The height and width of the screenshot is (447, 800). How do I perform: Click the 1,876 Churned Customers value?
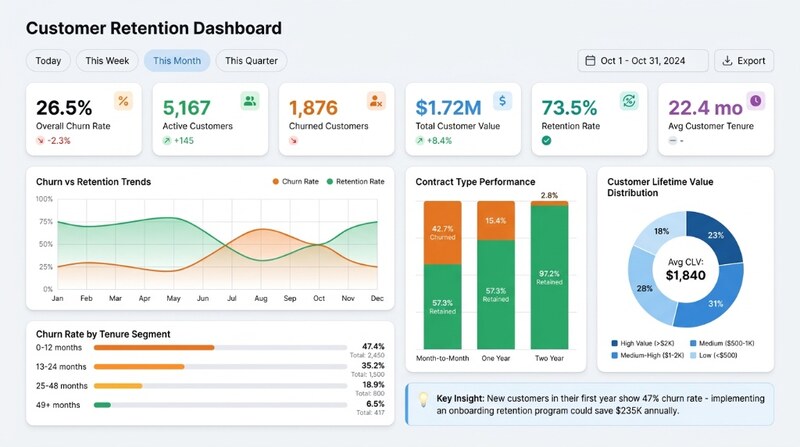pos(313,108)
